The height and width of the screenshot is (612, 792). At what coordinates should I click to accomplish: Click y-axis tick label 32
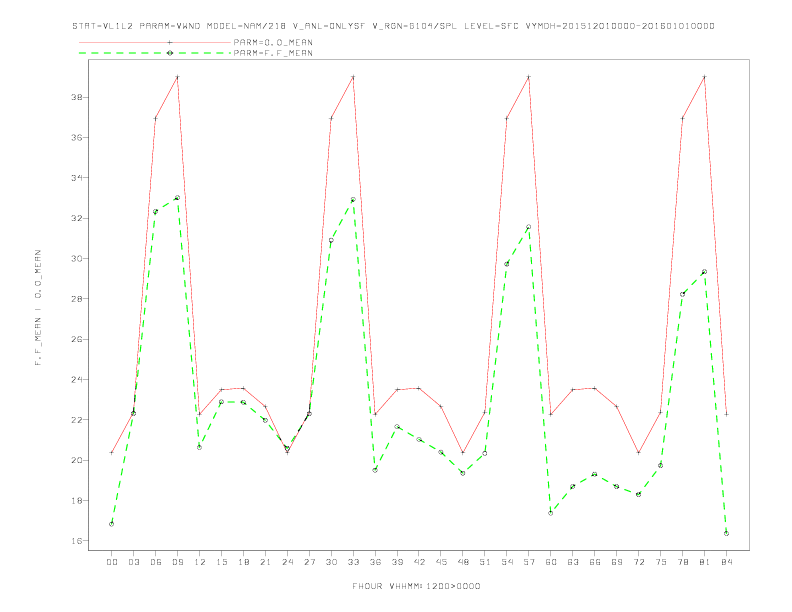[77, 218]
